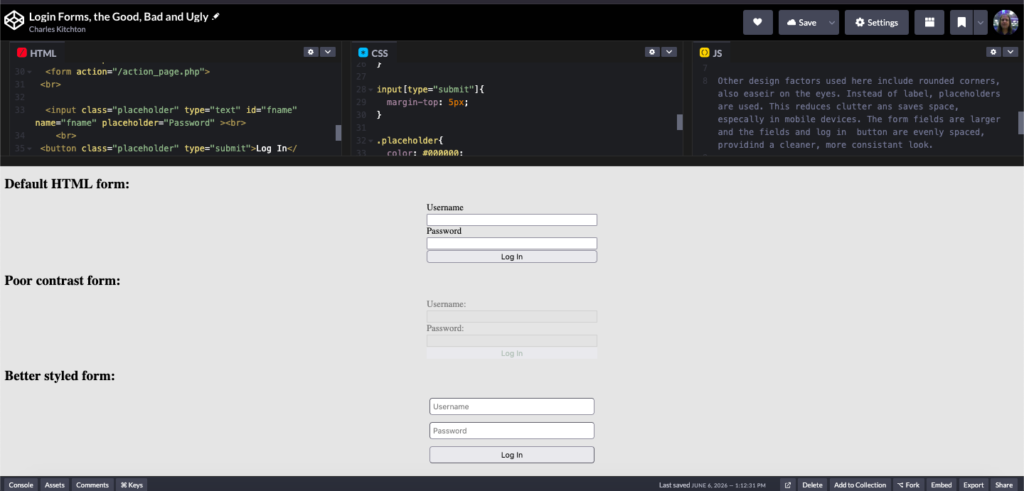The height and width of the screenshot is (491, 1024).
Task: Open the Comments panel
Action: coord(92,485)
